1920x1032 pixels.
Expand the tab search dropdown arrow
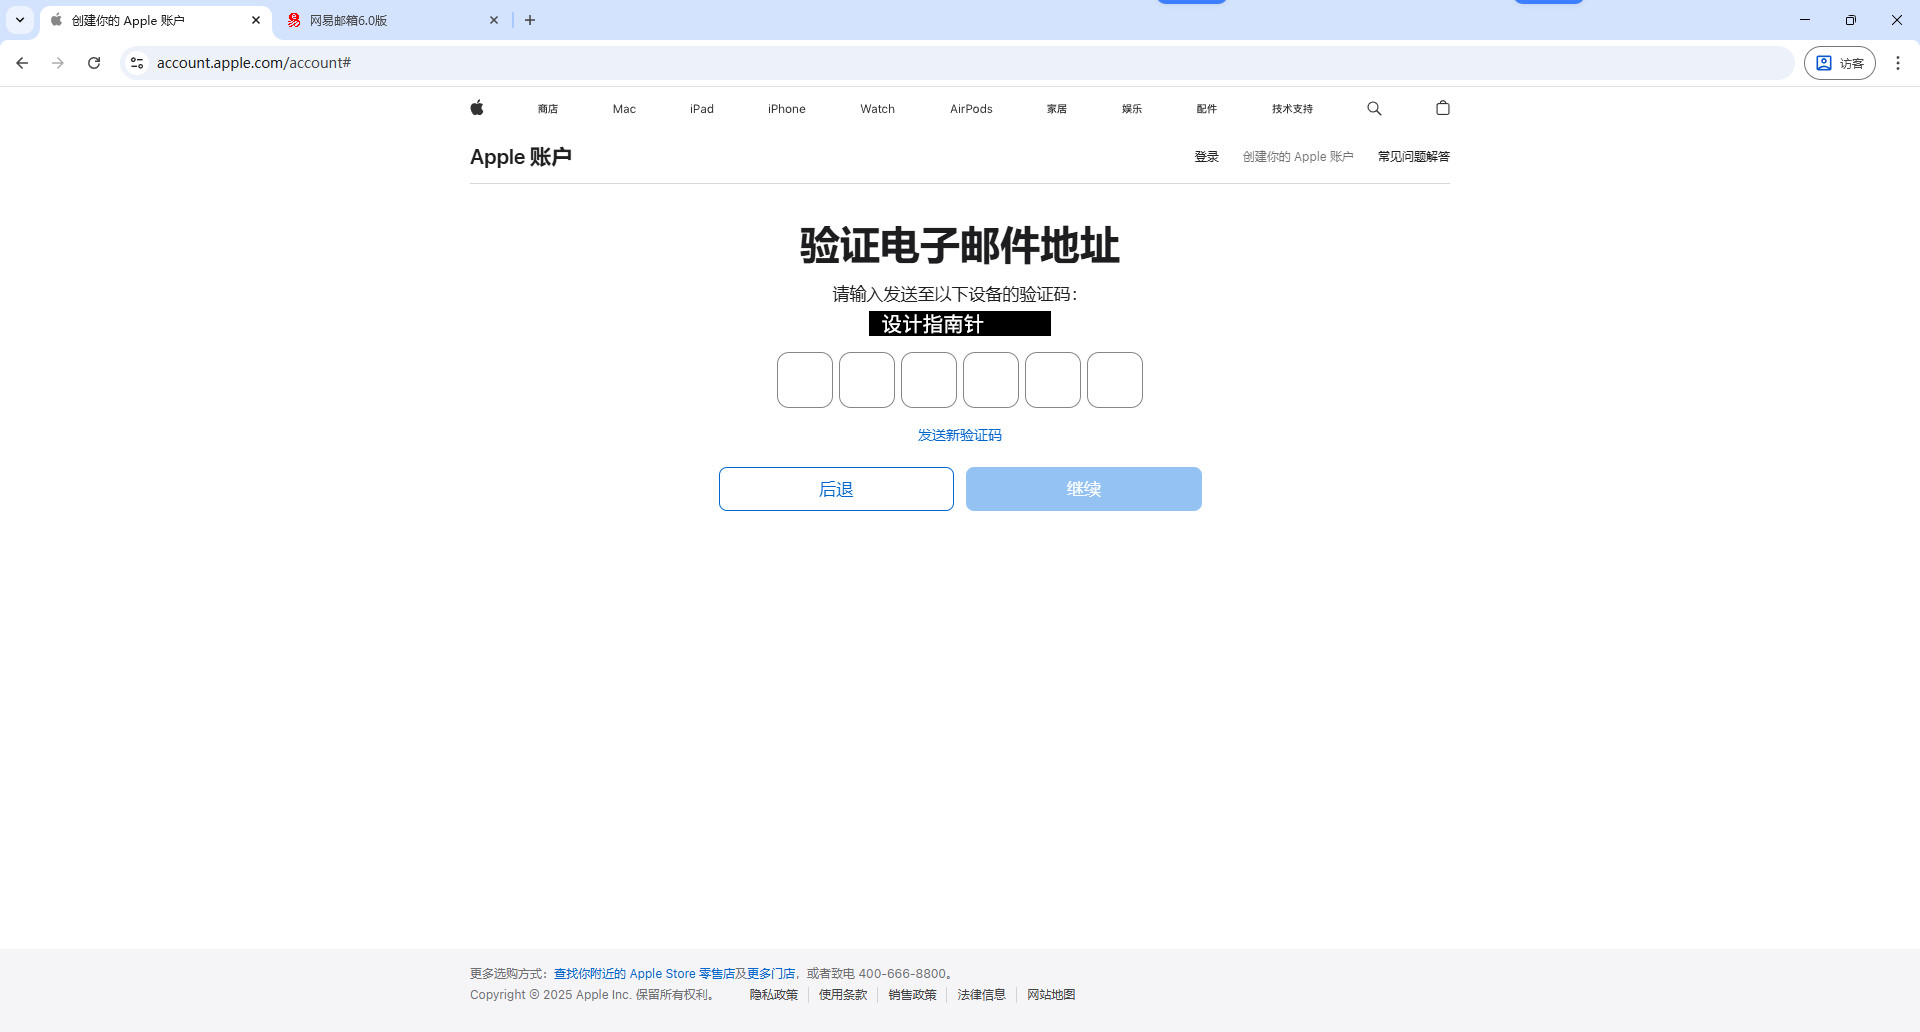[x=20, y=20]
